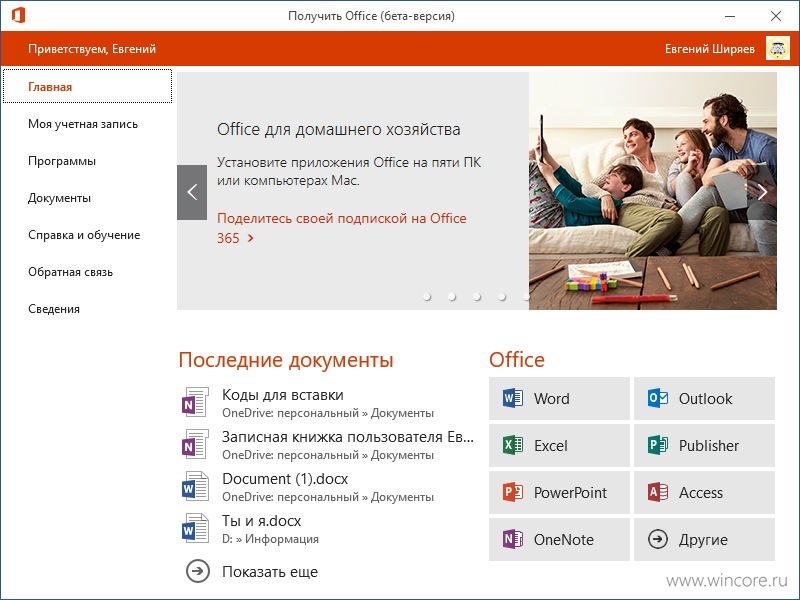Screen dimensions: 800x600
Task: Advance to next banner slide arrow
Action: point(762,192)
